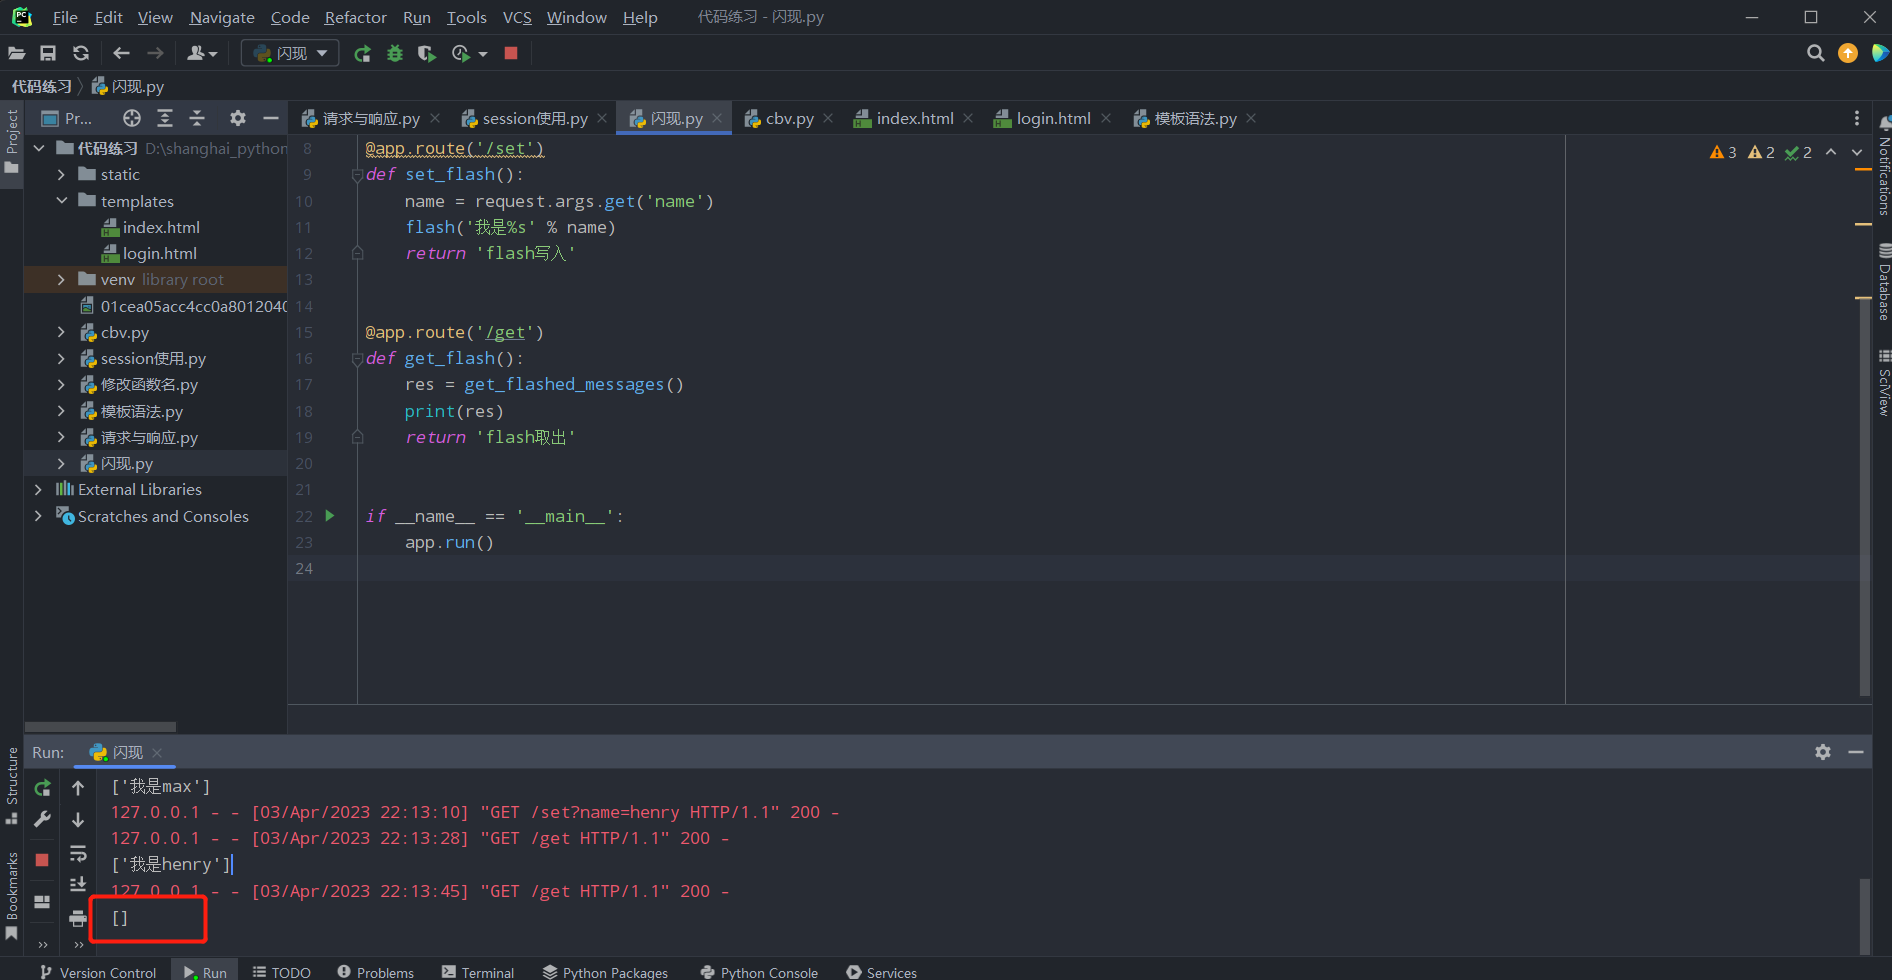Viewport: 1892px width, 980px height.
Task: Expand External Libraries node
Action: click(x=38, y=490)
